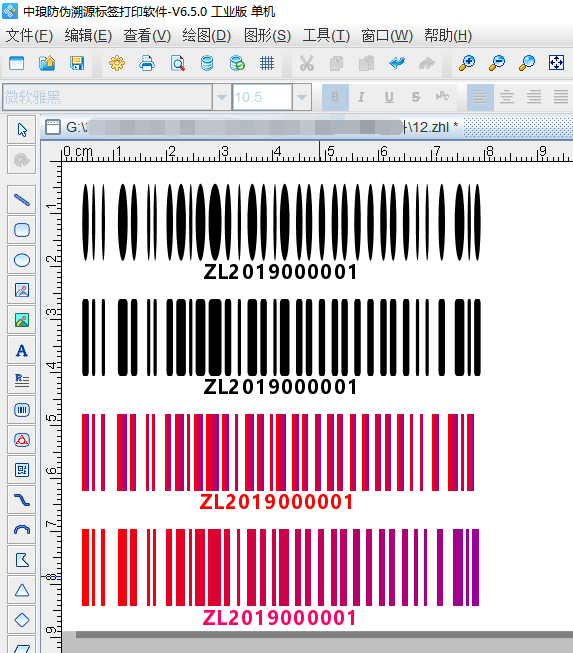The width and height of the screenshot is (573, 653).
Task: Redo with the gray arrow icon
Action: point(426,63)
